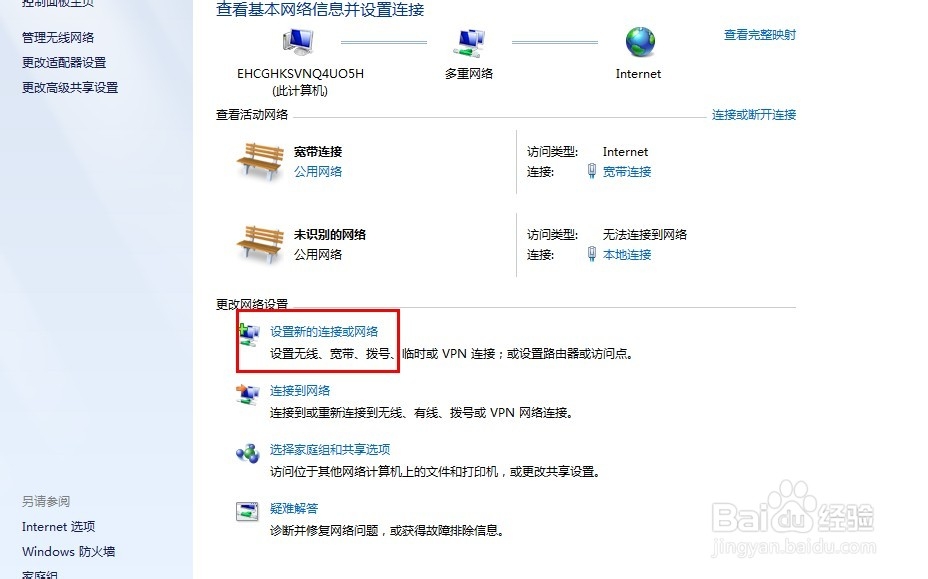Image resolution: width=928 pixels, height=579 pixels.
Task: Open 选择家庭组和共享选项 link
Action: click(330, 449)
